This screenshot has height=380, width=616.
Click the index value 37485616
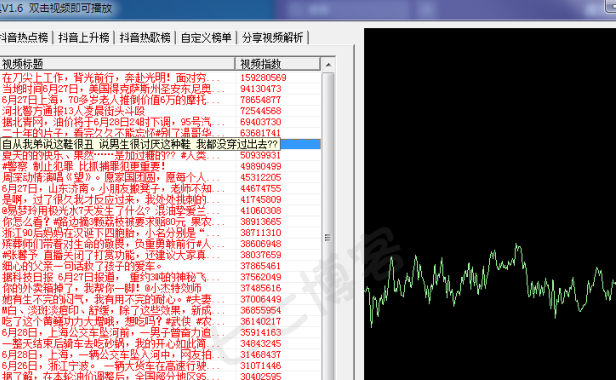[x=261, y=288]
